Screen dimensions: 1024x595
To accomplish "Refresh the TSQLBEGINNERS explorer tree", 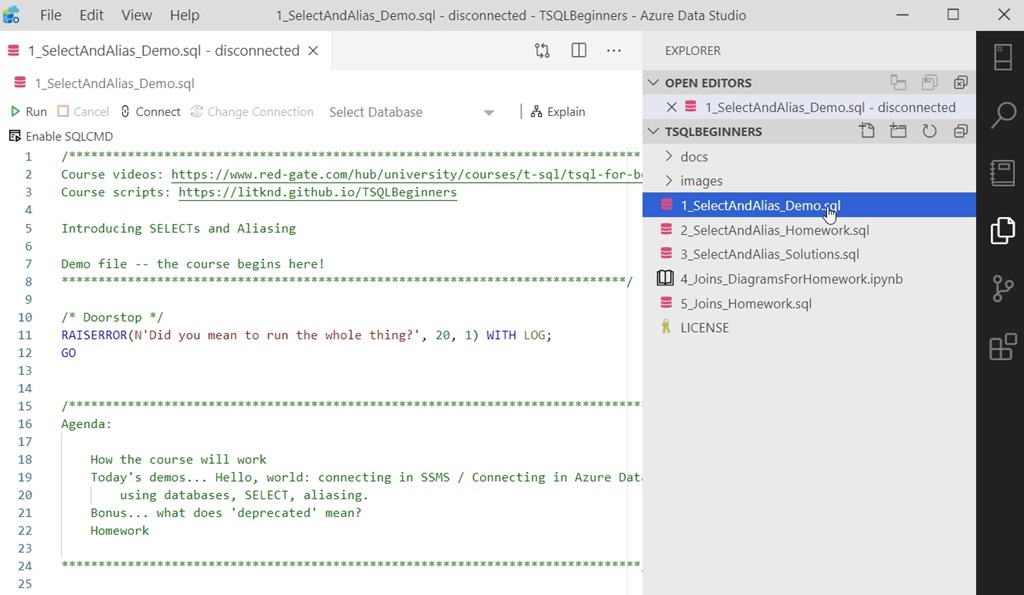I will (929, 131).
